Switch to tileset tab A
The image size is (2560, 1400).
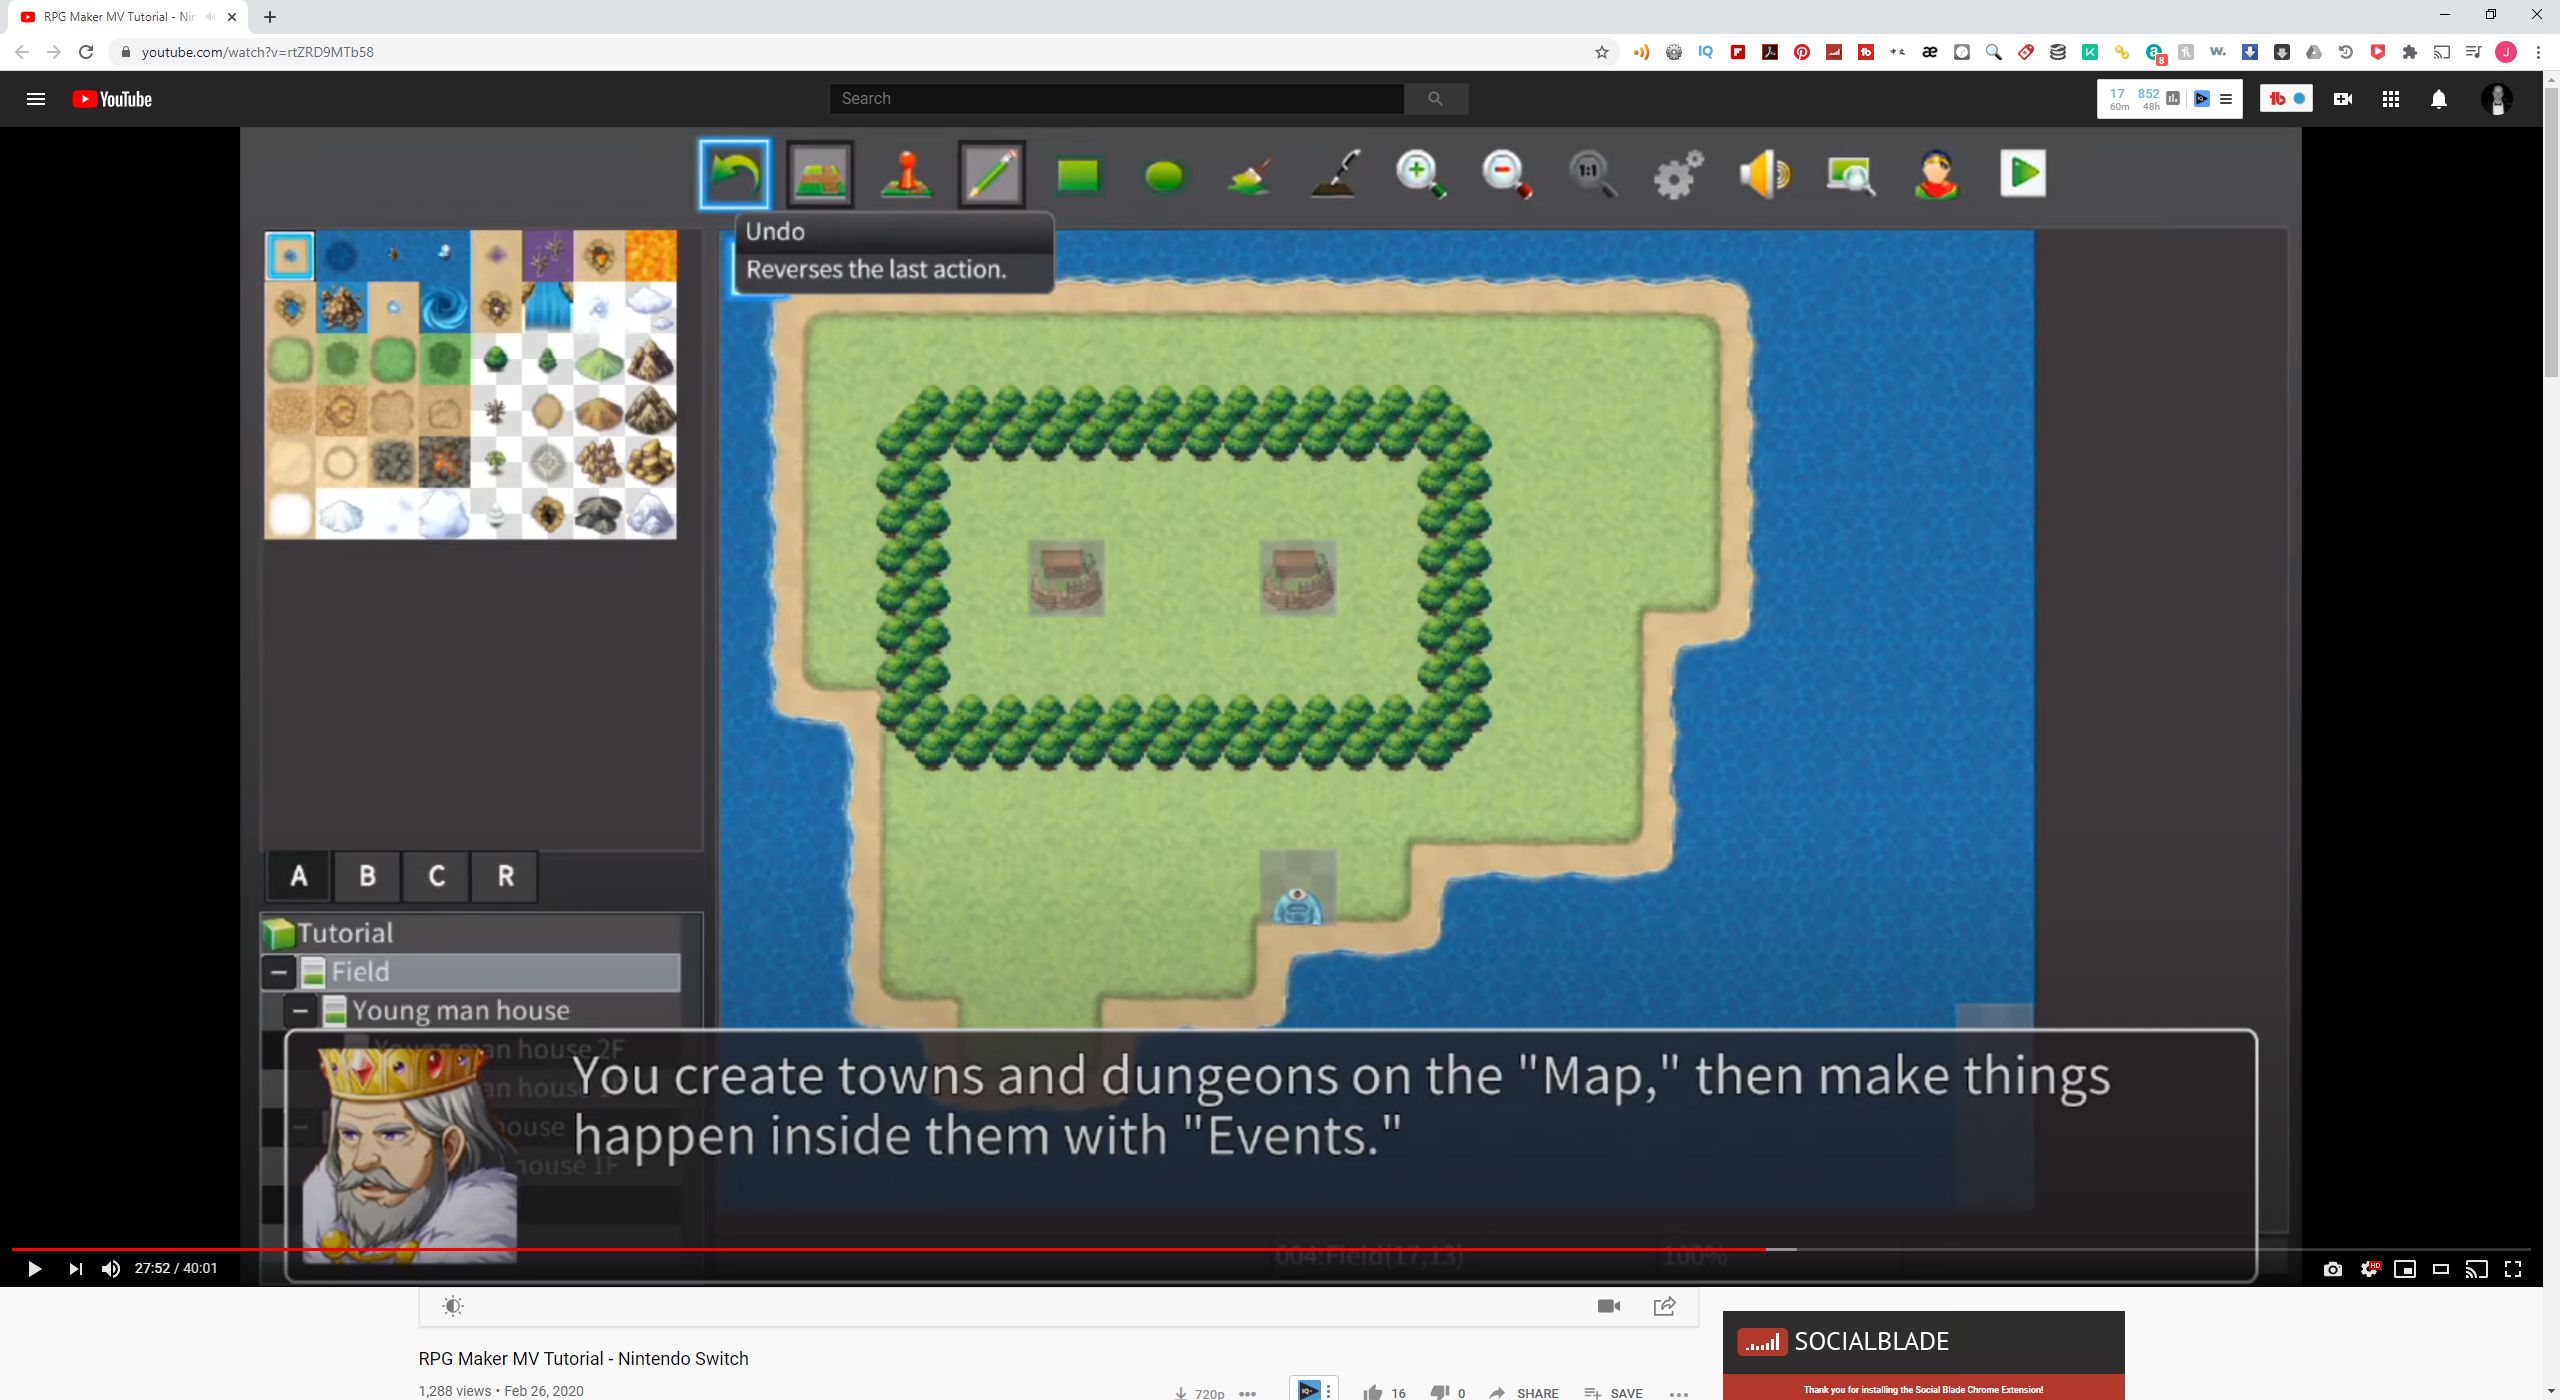click(x=299, y=876)
